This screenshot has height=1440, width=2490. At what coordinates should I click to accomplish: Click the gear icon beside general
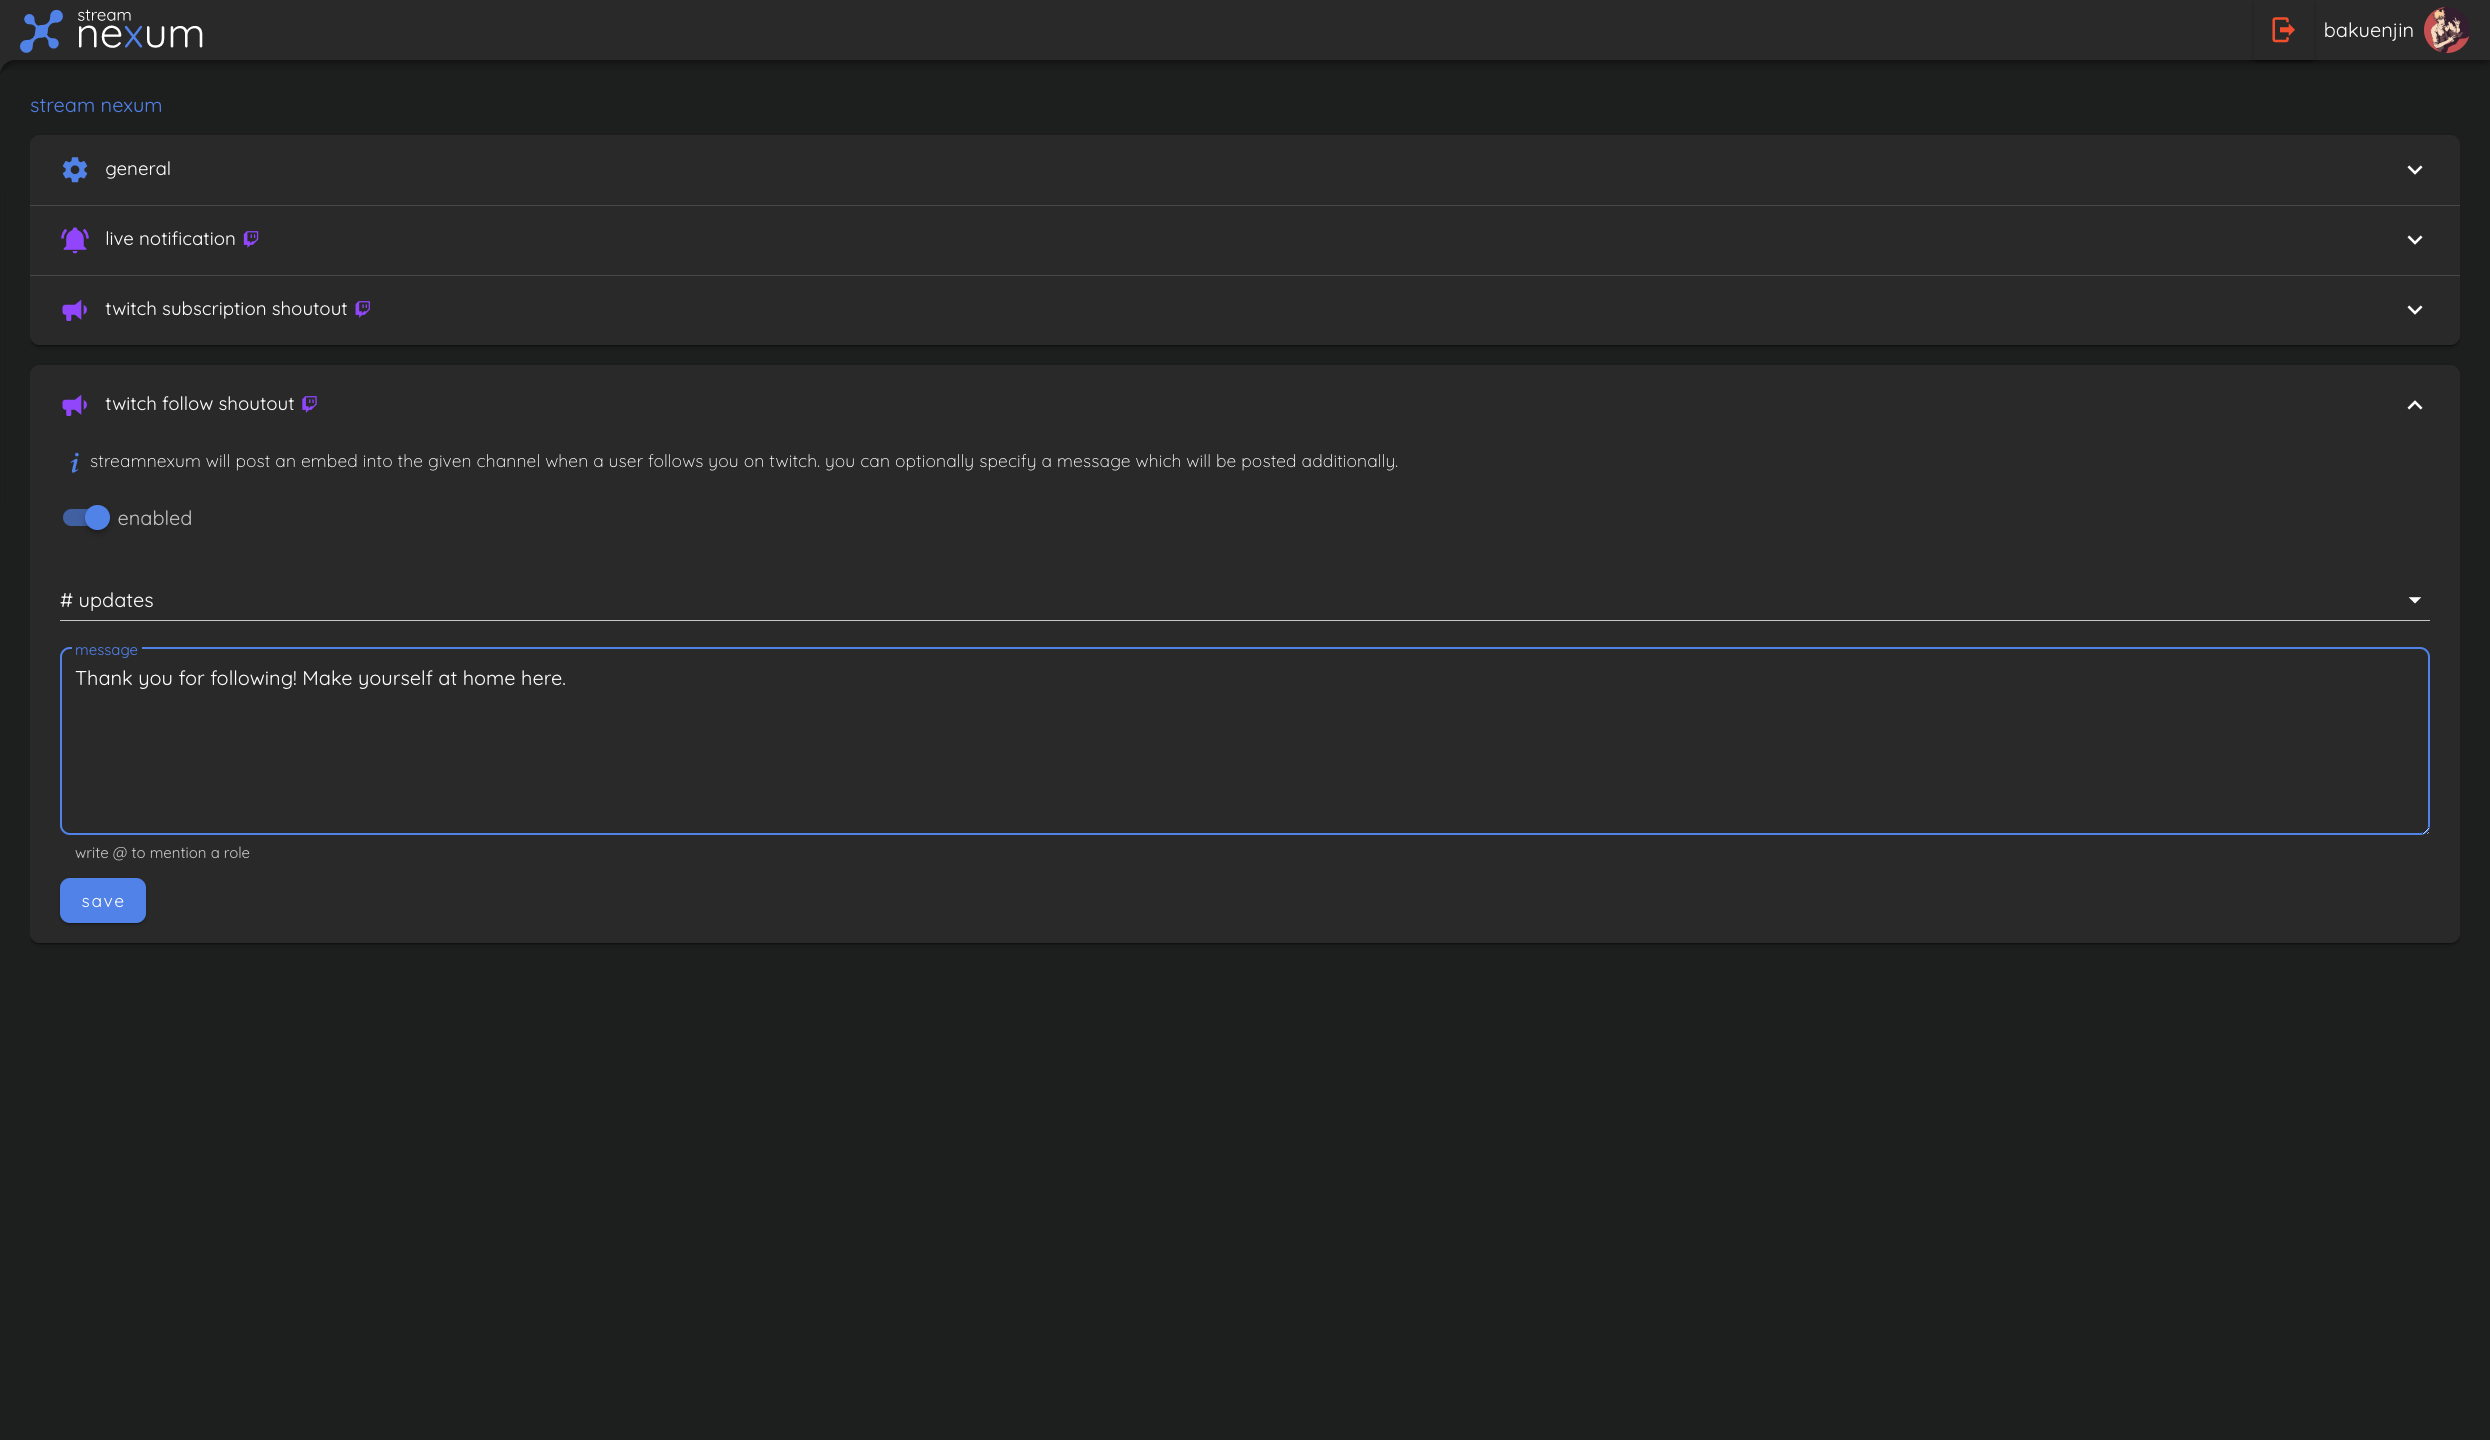pyautogui.click(x=74, y=169)
